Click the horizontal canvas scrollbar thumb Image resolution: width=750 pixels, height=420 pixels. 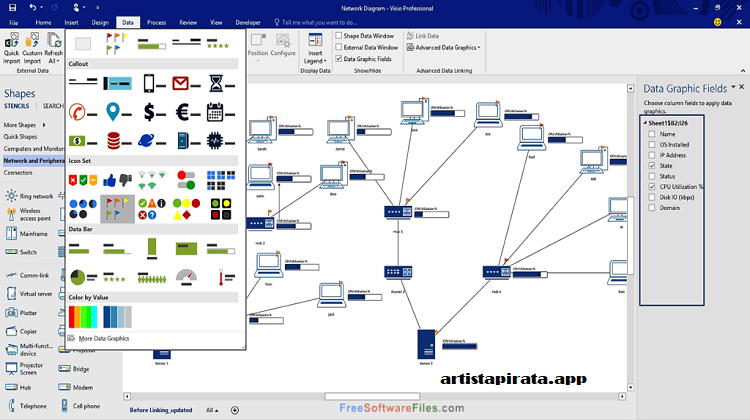coord(372,396)
